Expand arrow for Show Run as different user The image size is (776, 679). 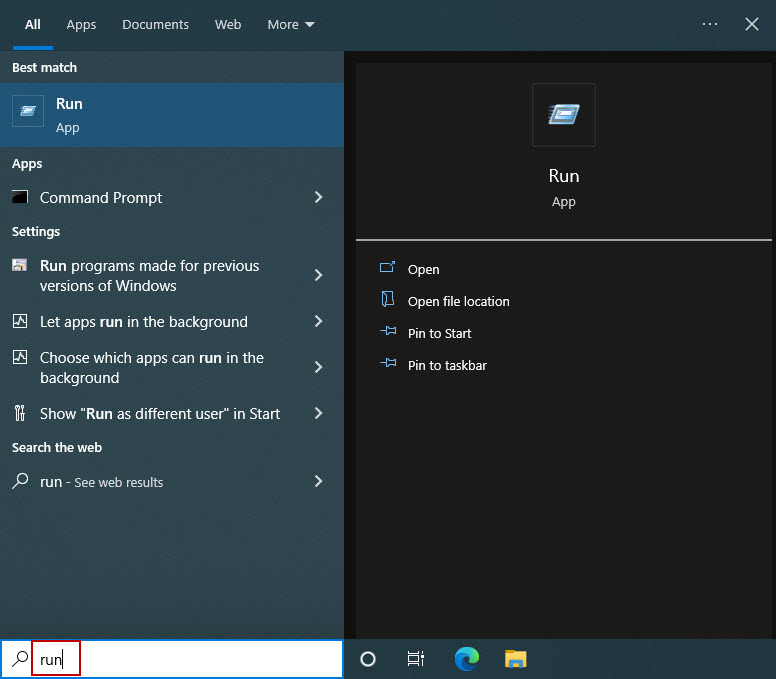[x=318, y=413]
